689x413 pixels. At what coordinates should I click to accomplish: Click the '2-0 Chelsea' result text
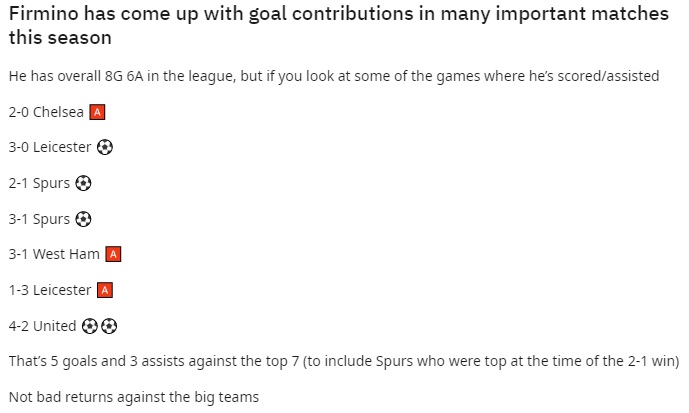pyautogui.click(x=46, y=112)
